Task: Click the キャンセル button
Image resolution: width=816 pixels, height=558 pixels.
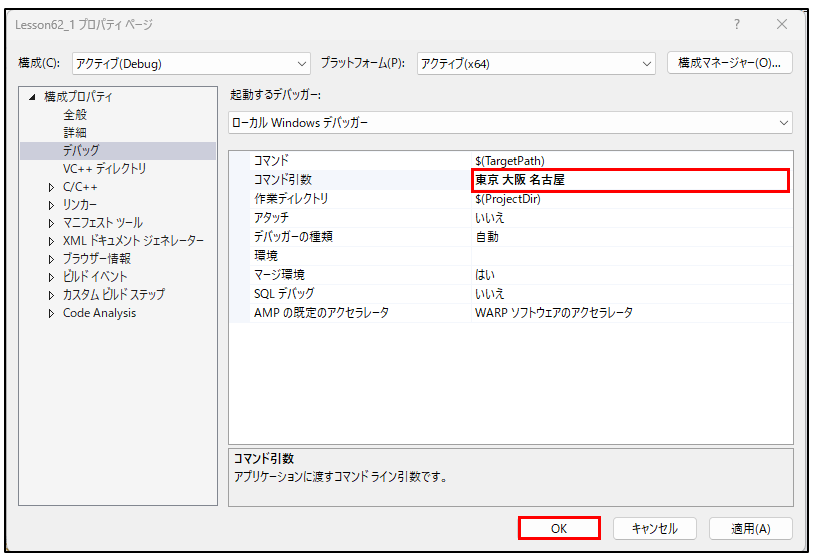Action: click(x=653, y=528)
